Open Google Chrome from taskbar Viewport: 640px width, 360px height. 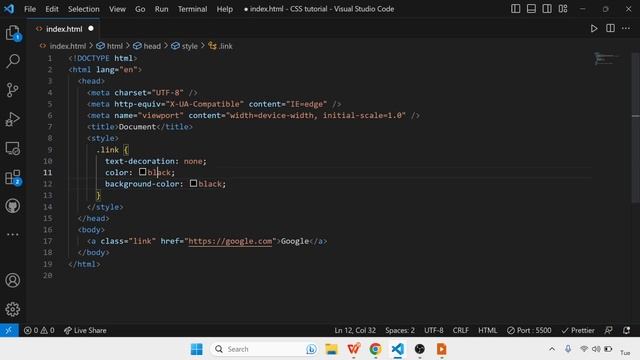[x=376, y=349]
